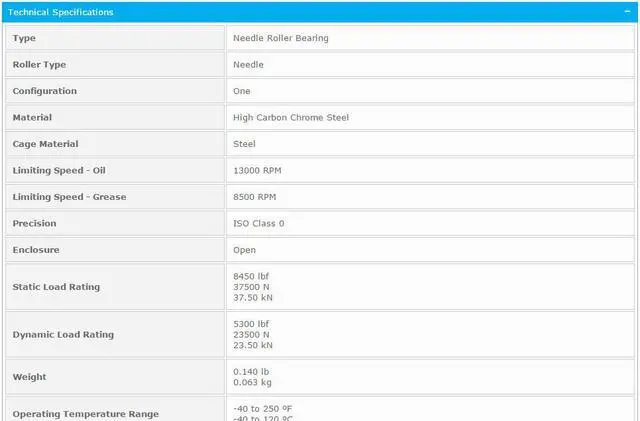Select the Roller Type label cell

tap(39, 65)
